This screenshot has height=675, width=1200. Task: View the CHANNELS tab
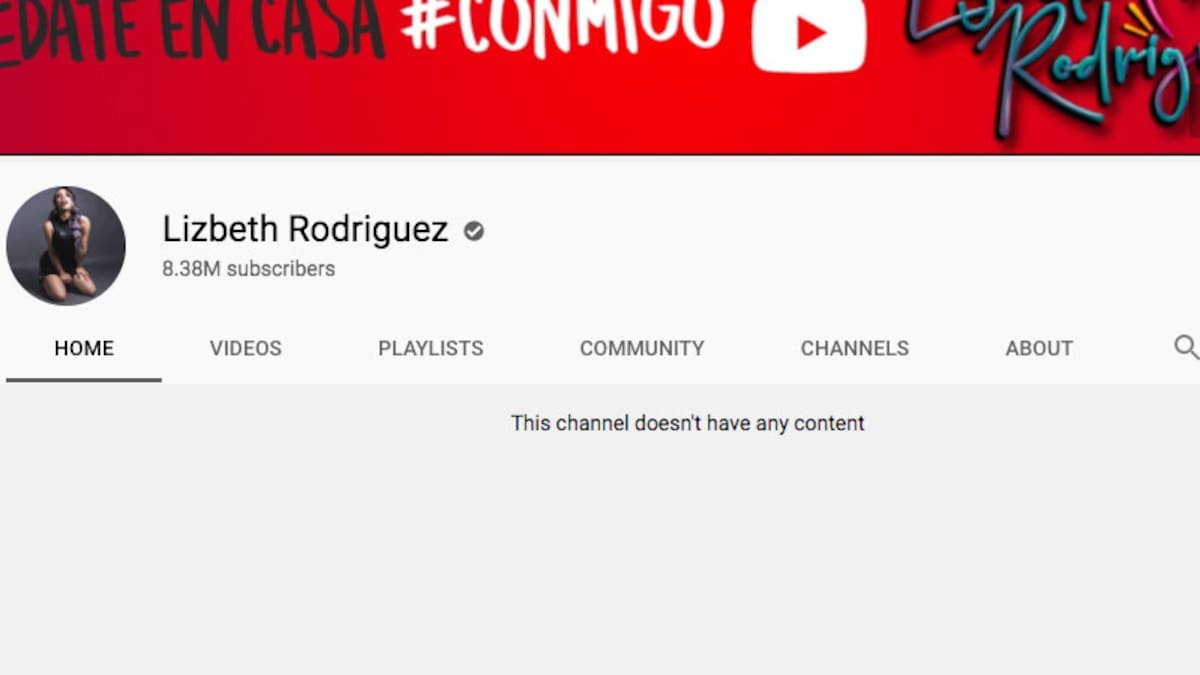click(x=854, y=348)
